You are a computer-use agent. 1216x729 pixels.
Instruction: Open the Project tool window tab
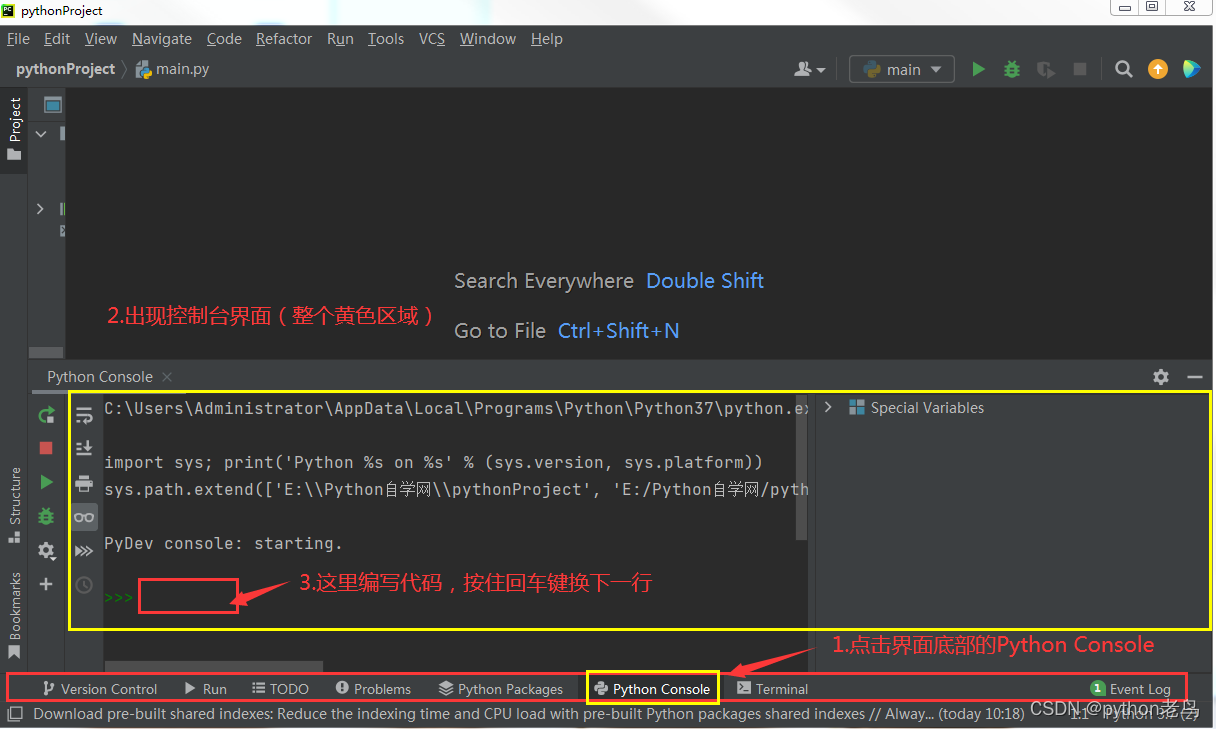[14, 128]
